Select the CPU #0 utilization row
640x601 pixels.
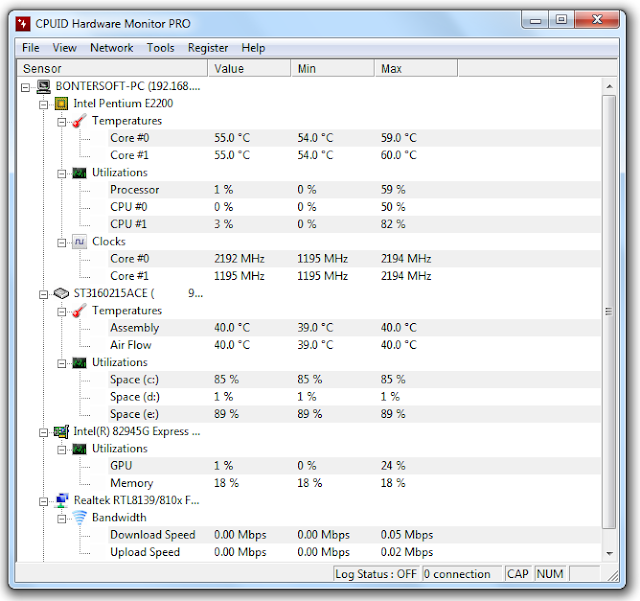[354, 207]
